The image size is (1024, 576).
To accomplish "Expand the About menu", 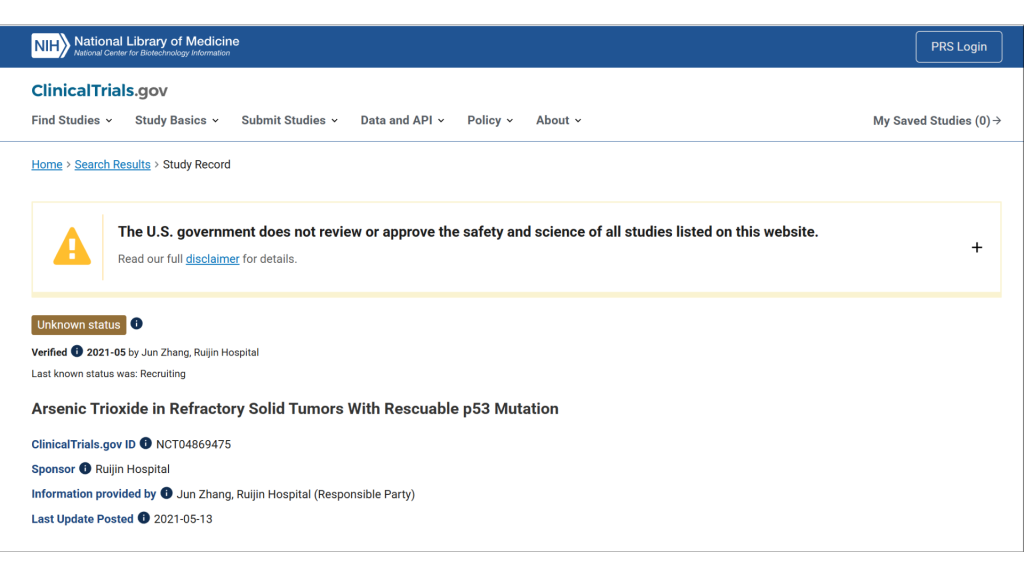I will [558, 120].
